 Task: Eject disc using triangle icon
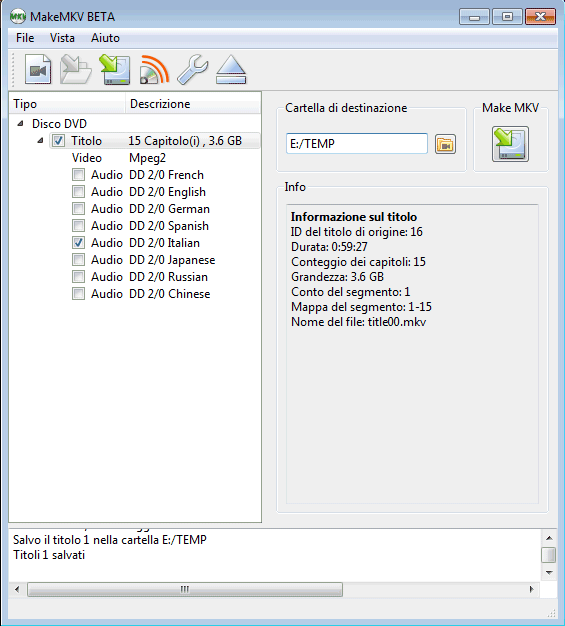point(231,70)
